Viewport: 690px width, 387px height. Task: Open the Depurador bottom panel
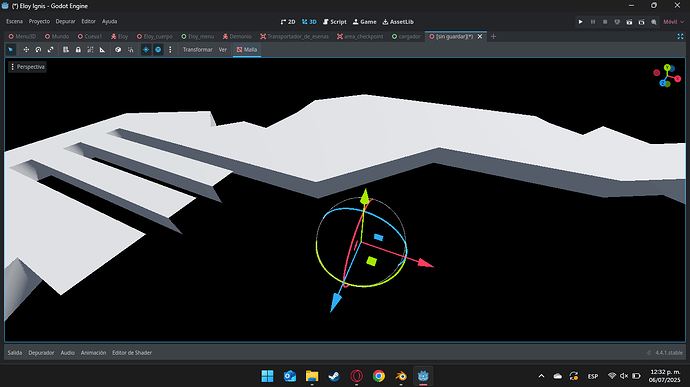41,353
